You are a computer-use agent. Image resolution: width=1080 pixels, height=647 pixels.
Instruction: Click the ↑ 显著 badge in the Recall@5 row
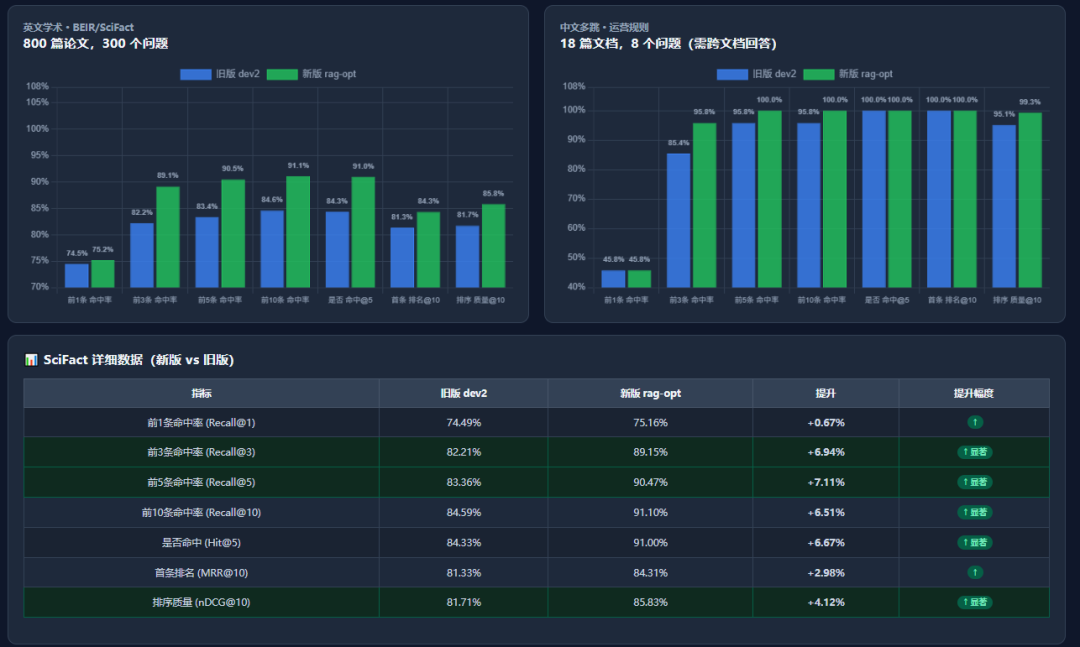(x=974, y=483)
